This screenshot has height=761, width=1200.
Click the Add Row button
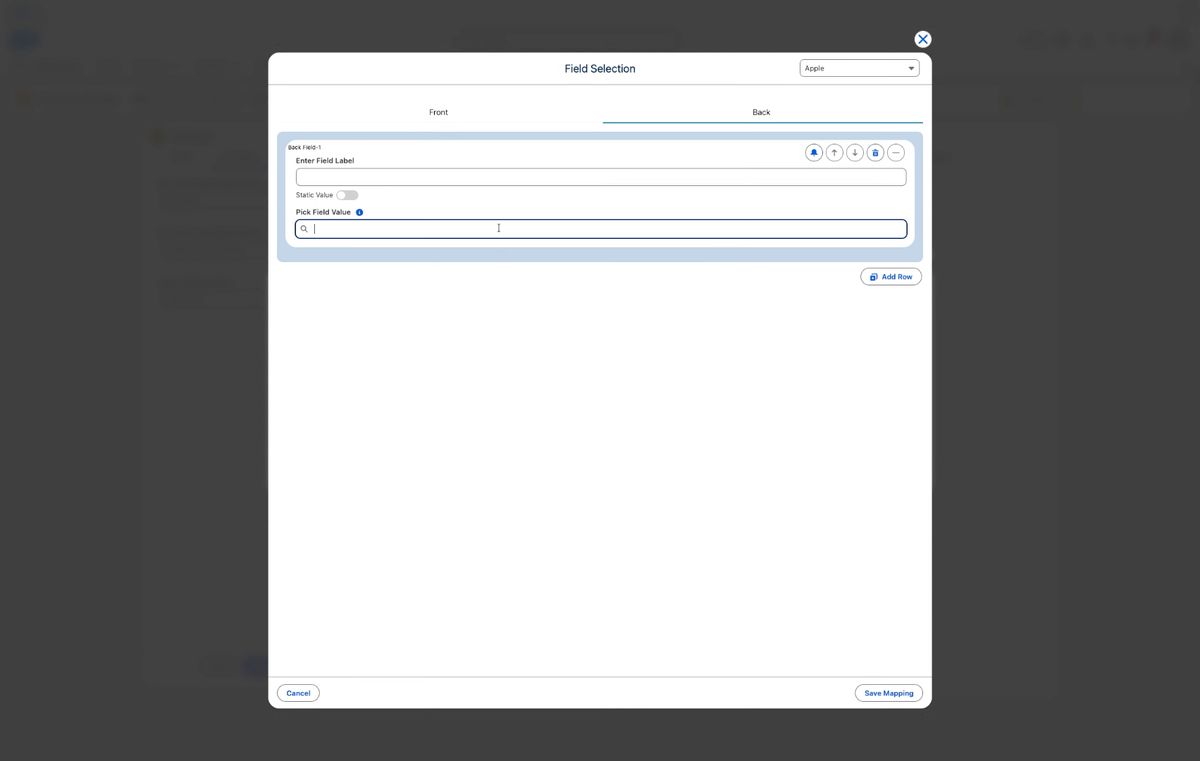click(891, 277)
